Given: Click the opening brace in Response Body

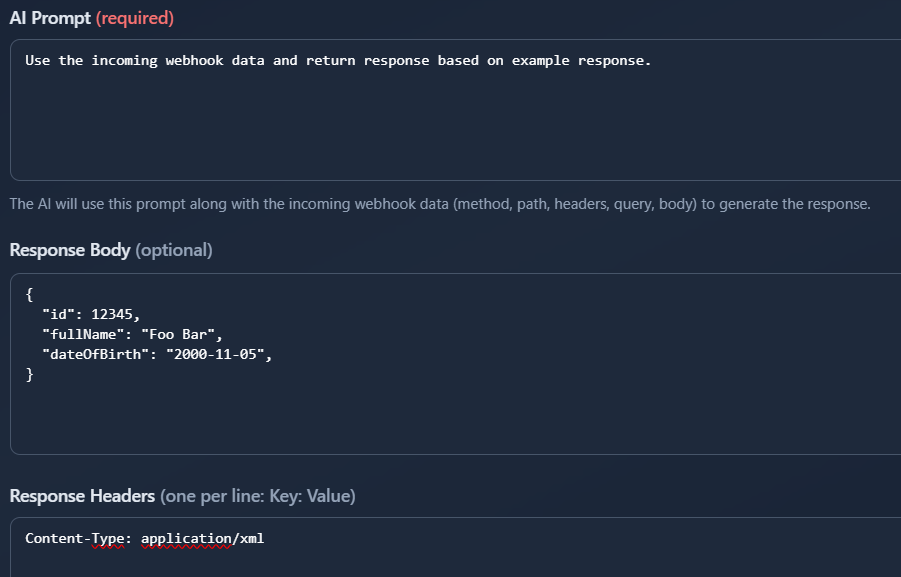Looking at the screenshot, I should [x=27, y=295].
